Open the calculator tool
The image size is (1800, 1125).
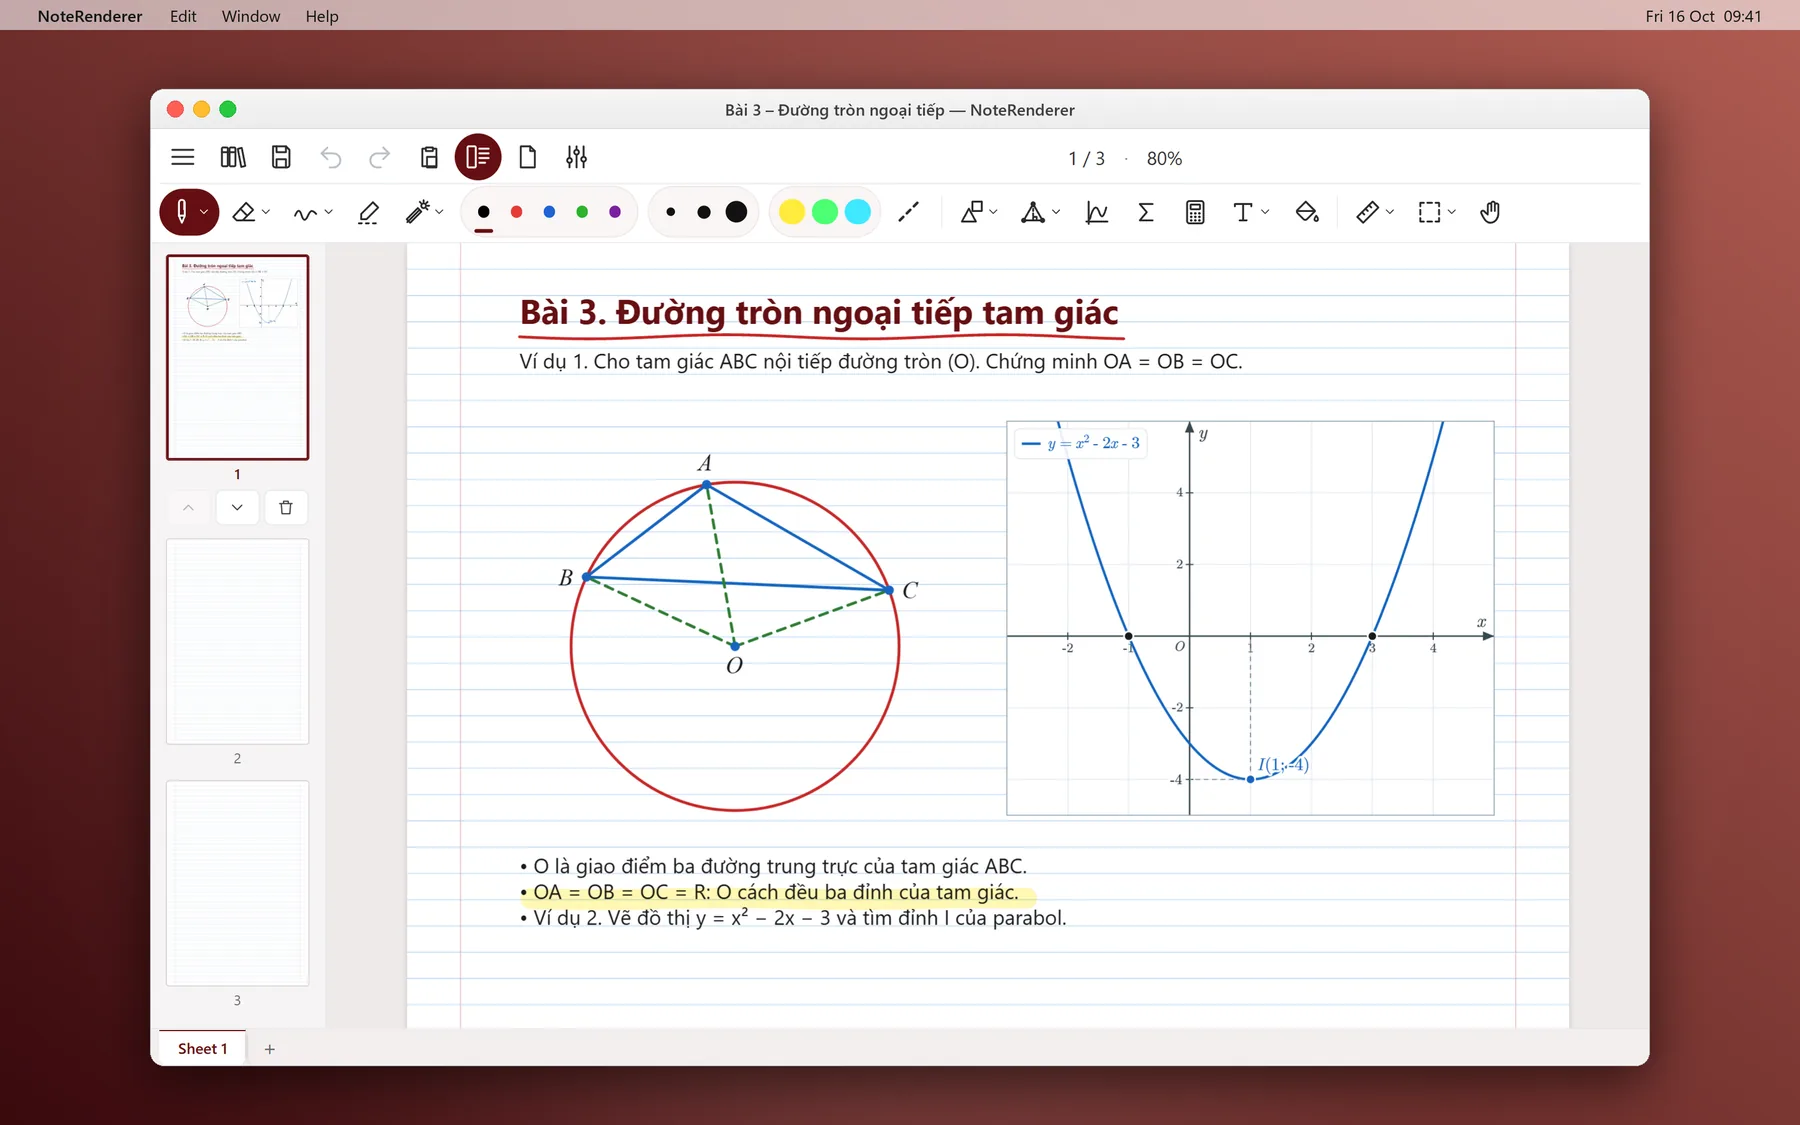pyautogui.click(x=1195, y=212)
